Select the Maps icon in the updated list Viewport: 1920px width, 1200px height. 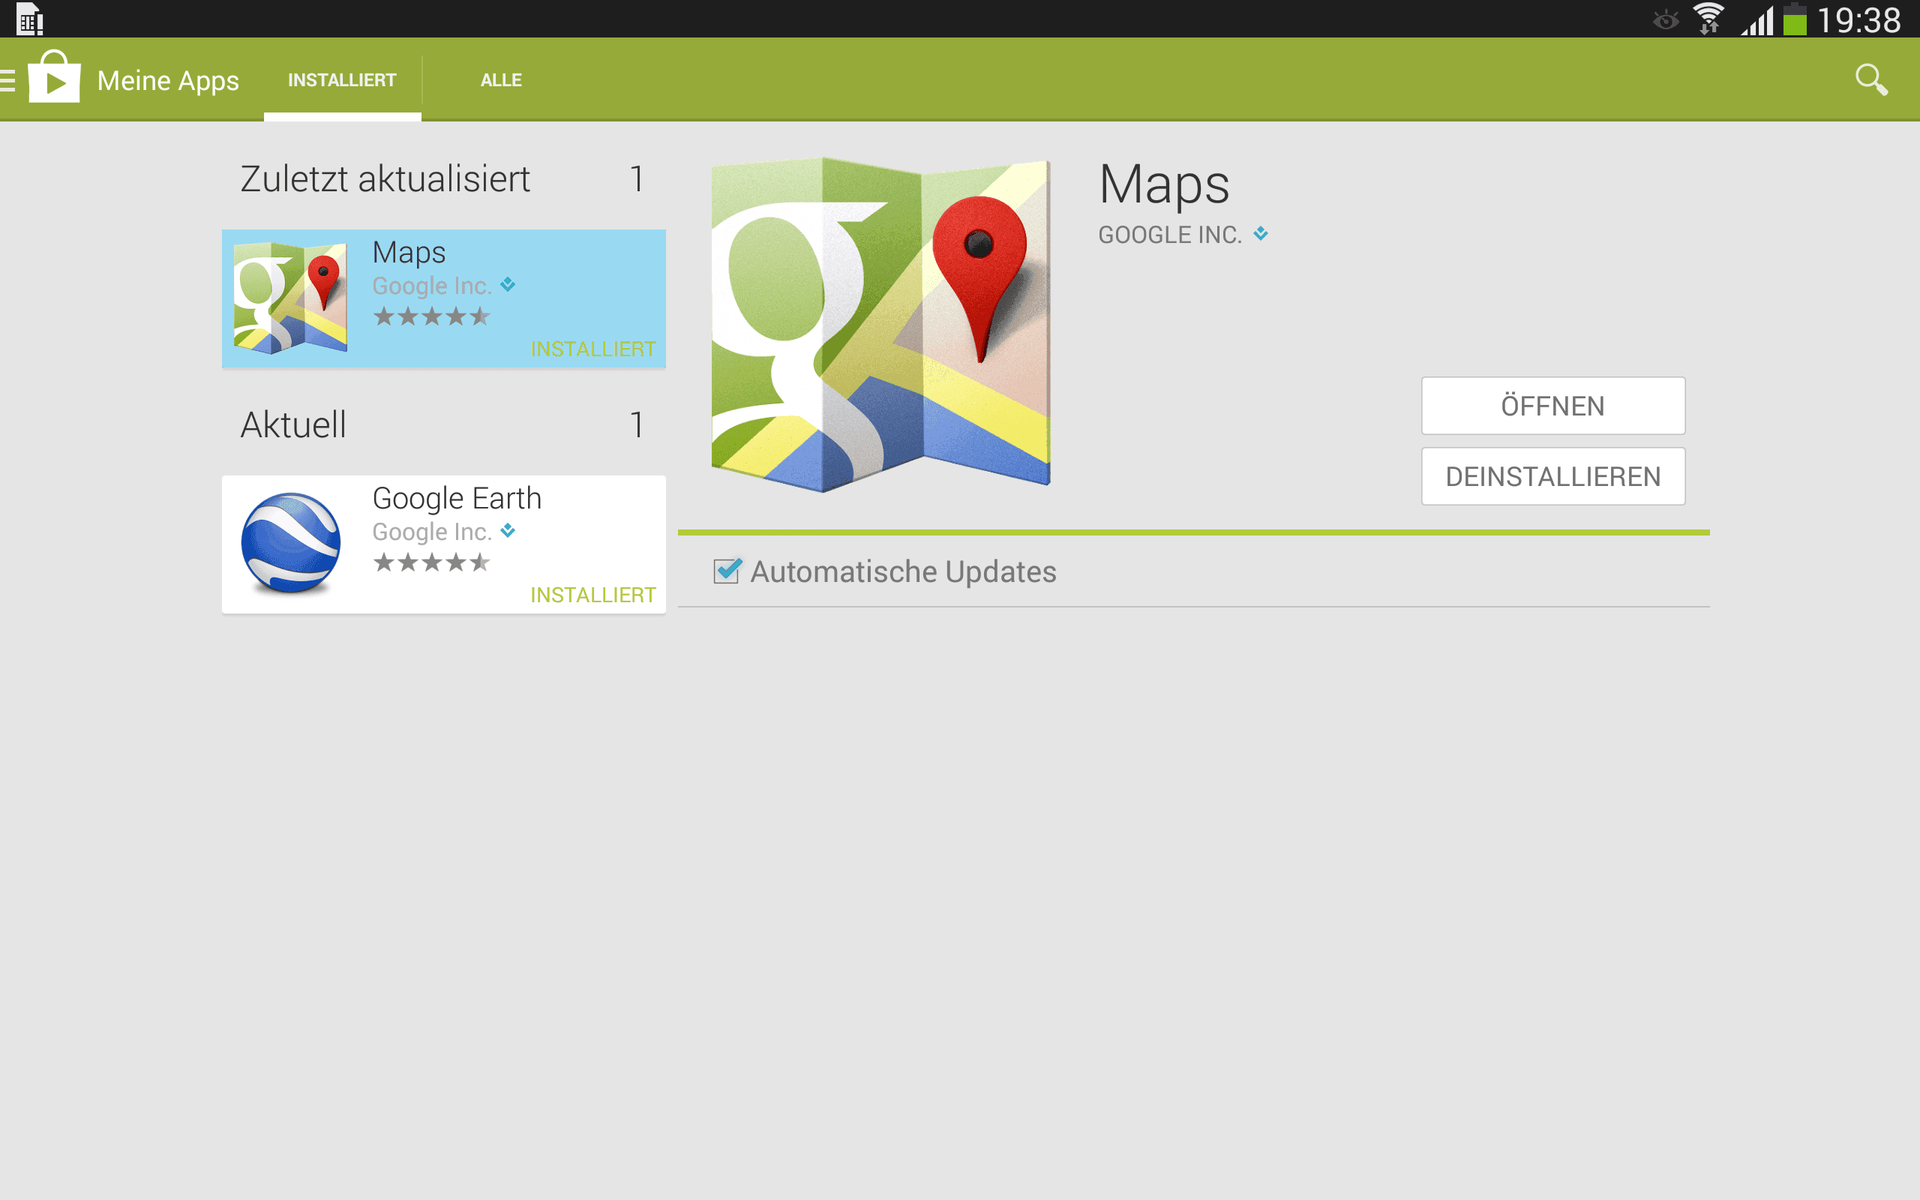tap(290, 298)
